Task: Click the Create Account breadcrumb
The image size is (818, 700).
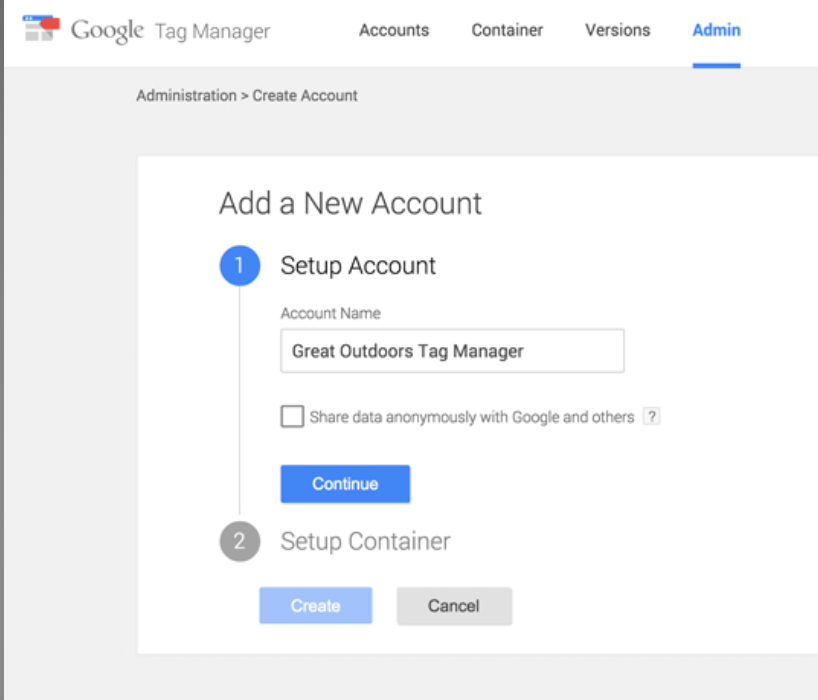Action: [305, 95]
